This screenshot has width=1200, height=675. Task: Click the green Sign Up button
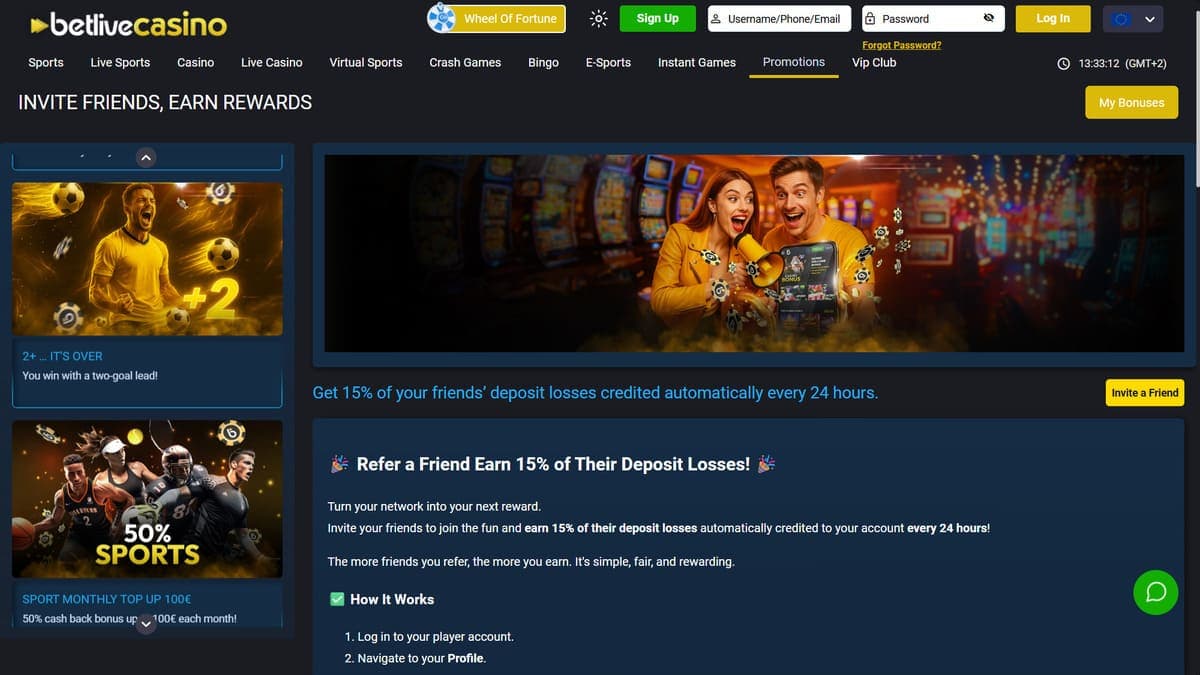pyautogui.click(x=657, y=18)
